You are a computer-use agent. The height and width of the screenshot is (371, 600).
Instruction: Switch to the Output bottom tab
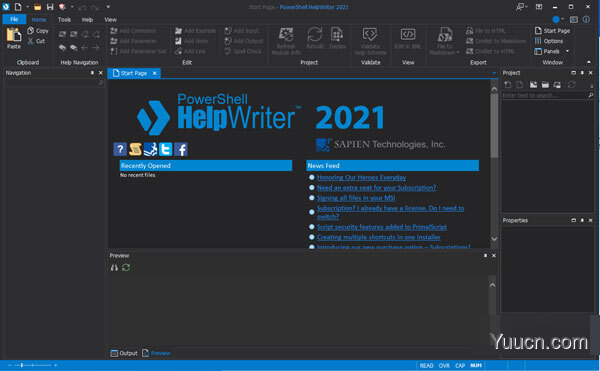(124, 353)
